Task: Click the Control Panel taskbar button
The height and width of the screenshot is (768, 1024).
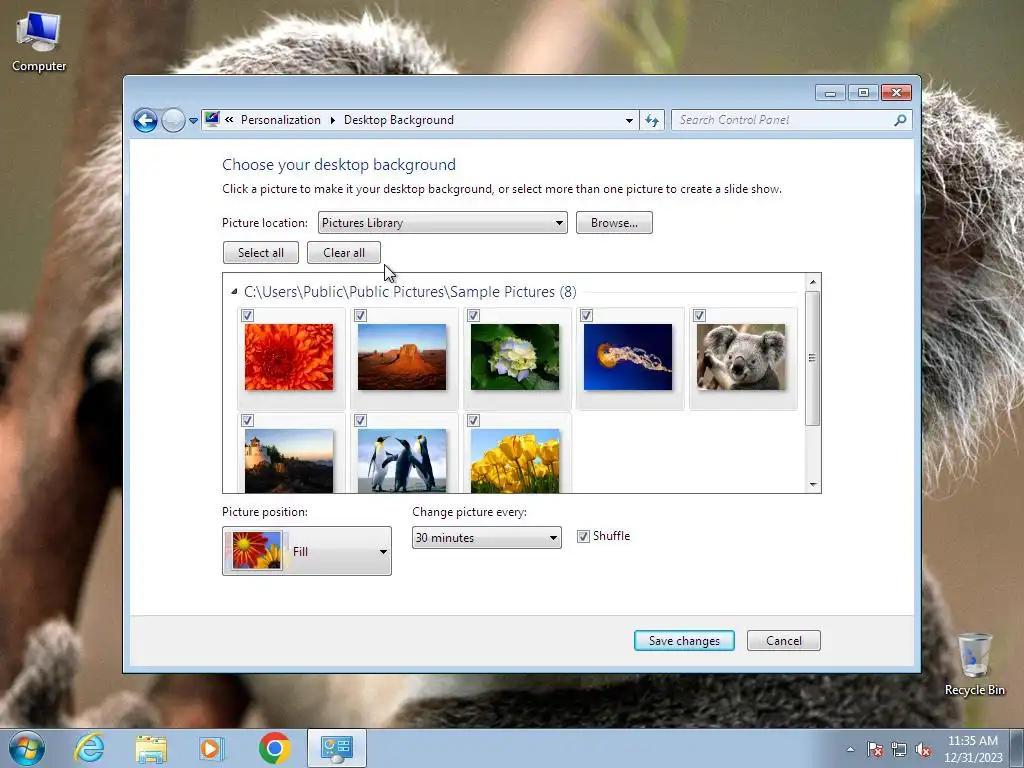Action: tap(336, 748)
